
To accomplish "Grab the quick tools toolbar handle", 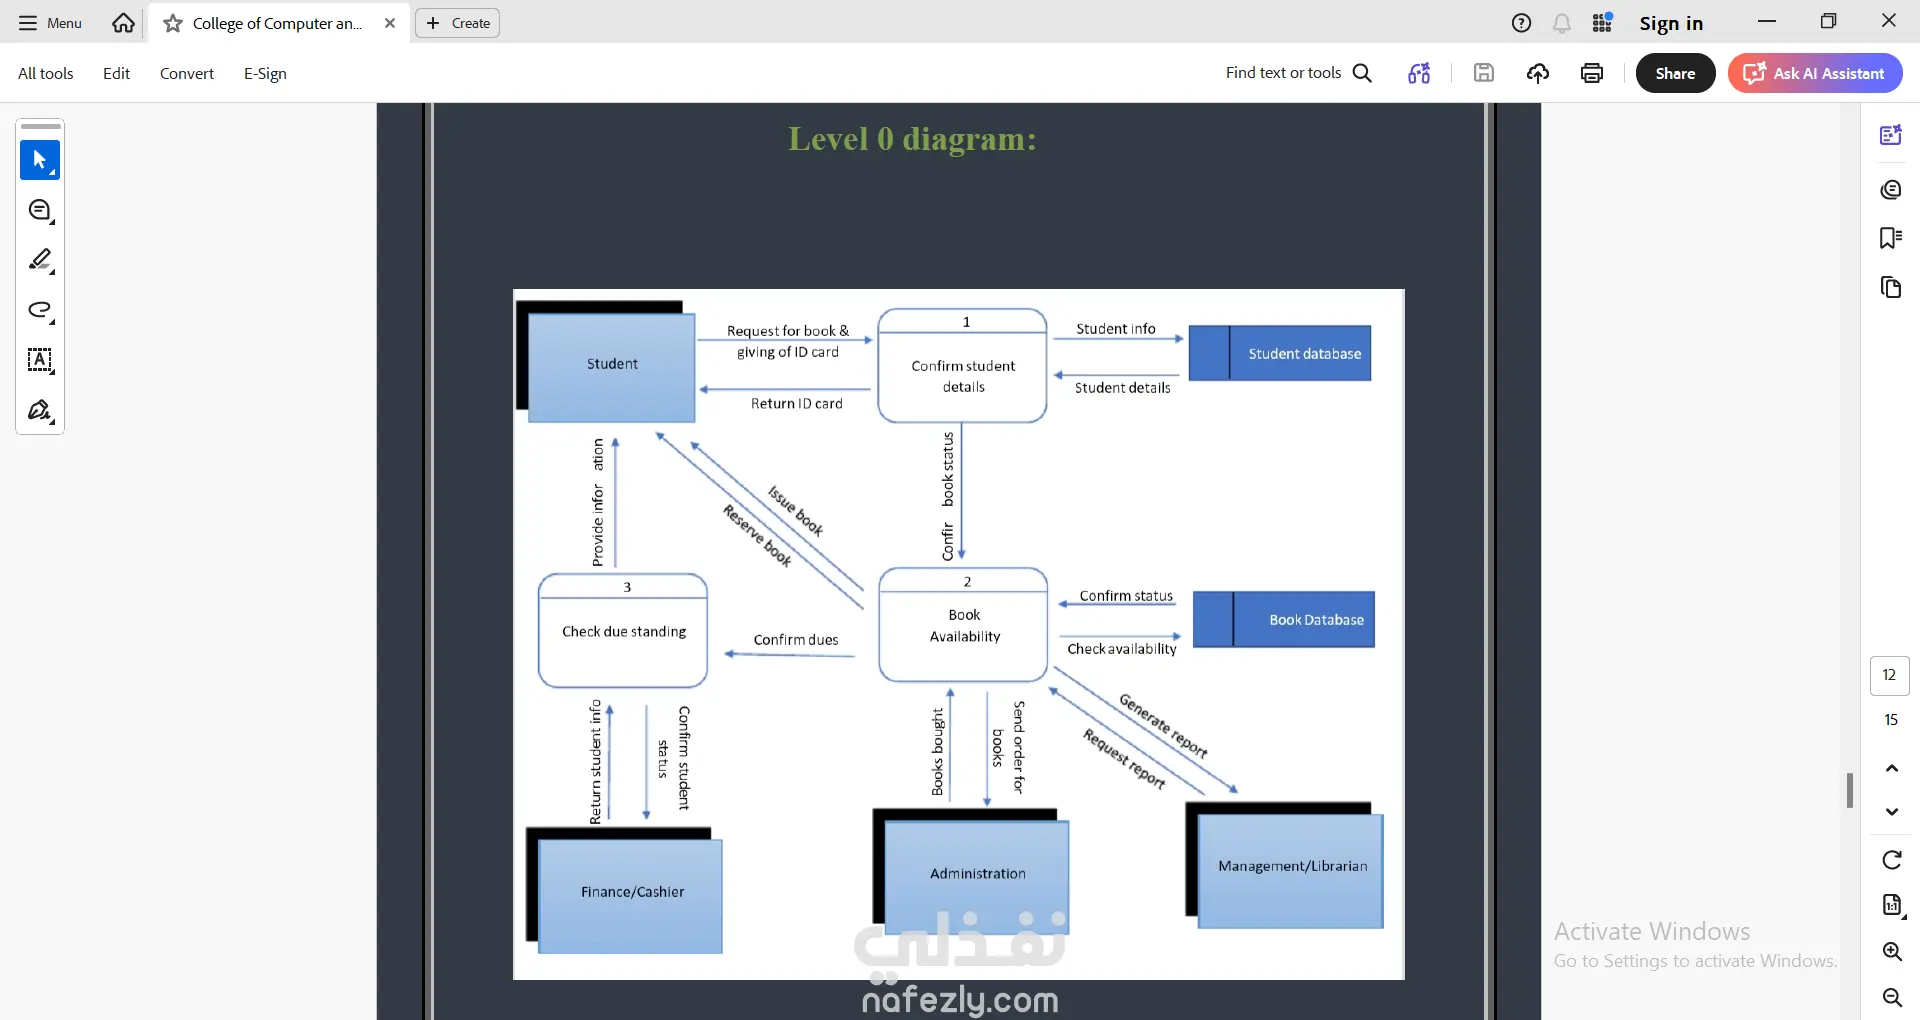I will tap(40, 127).
